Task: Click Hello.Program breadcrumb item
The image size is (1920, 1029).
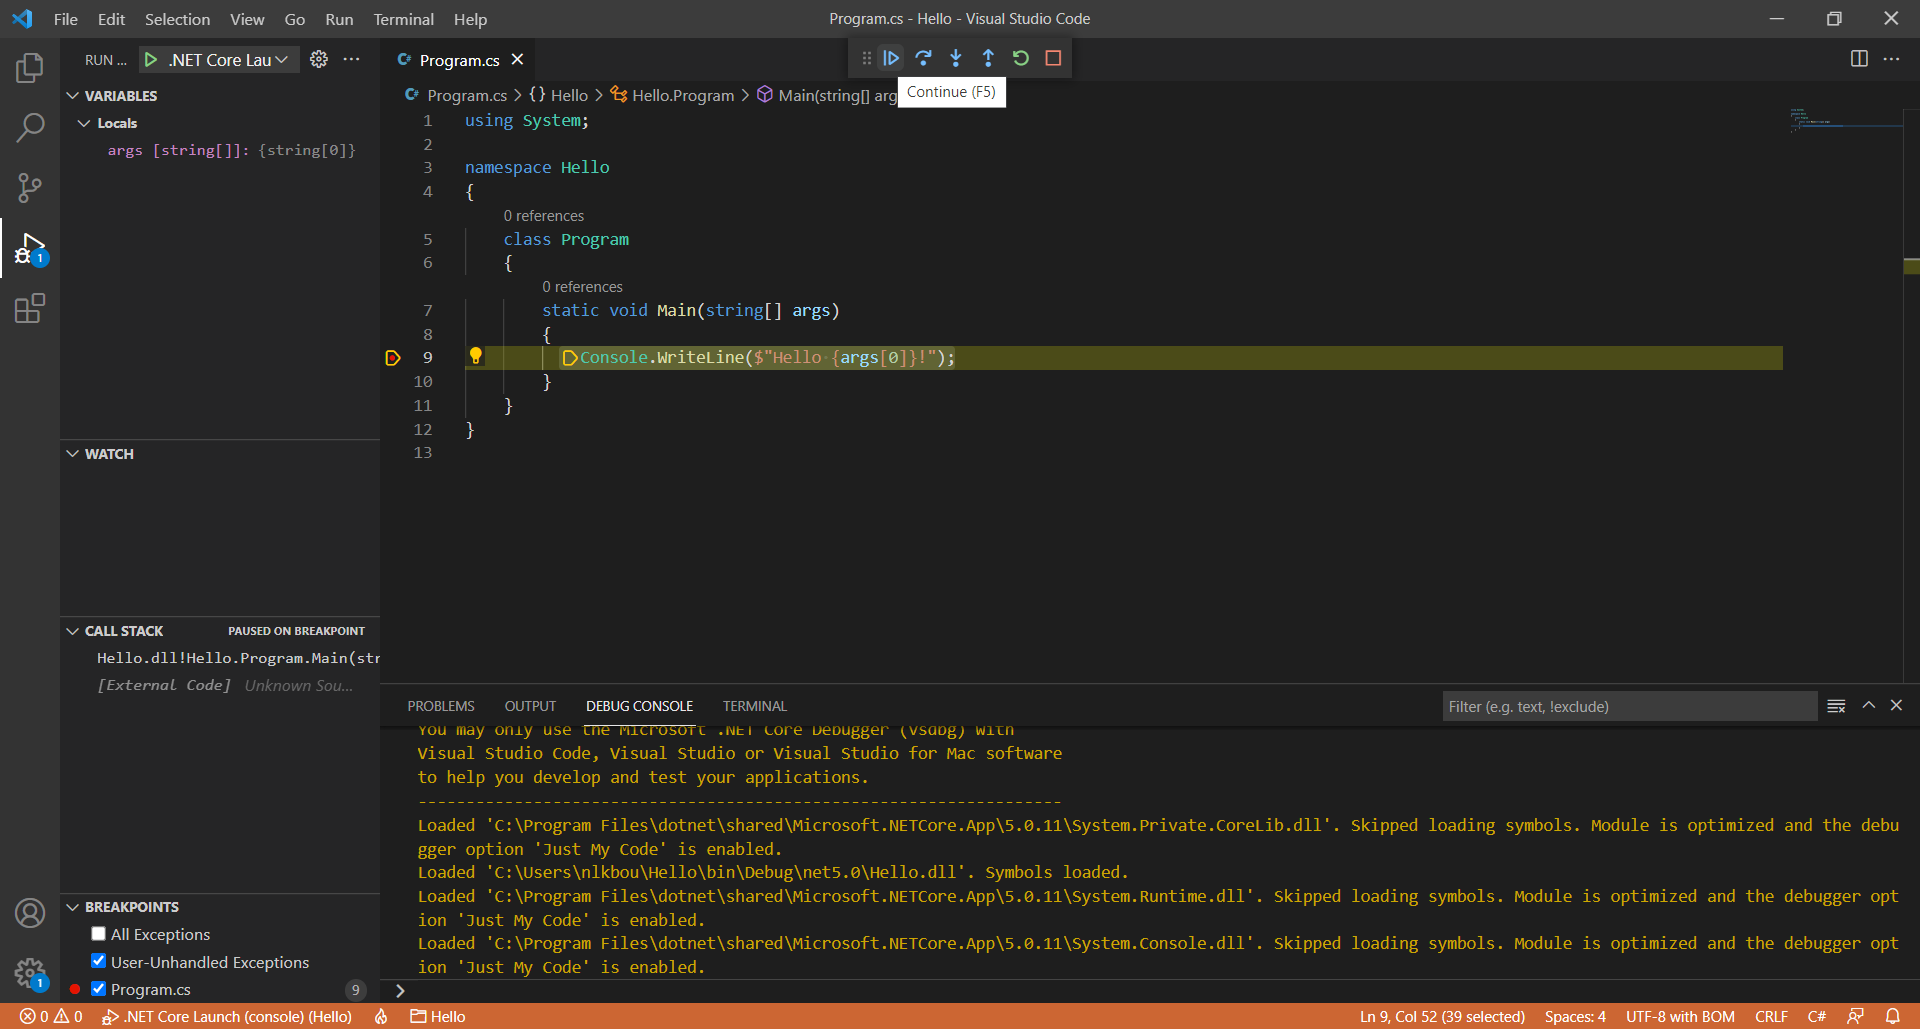Action: (672, 95)
